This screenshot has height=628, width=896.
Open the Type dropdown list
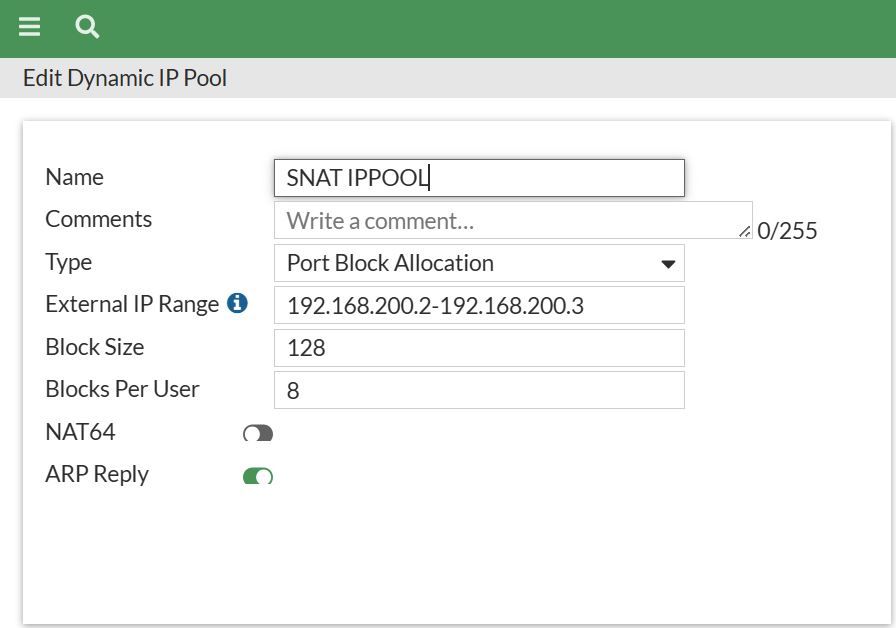[x=479, y=263]
